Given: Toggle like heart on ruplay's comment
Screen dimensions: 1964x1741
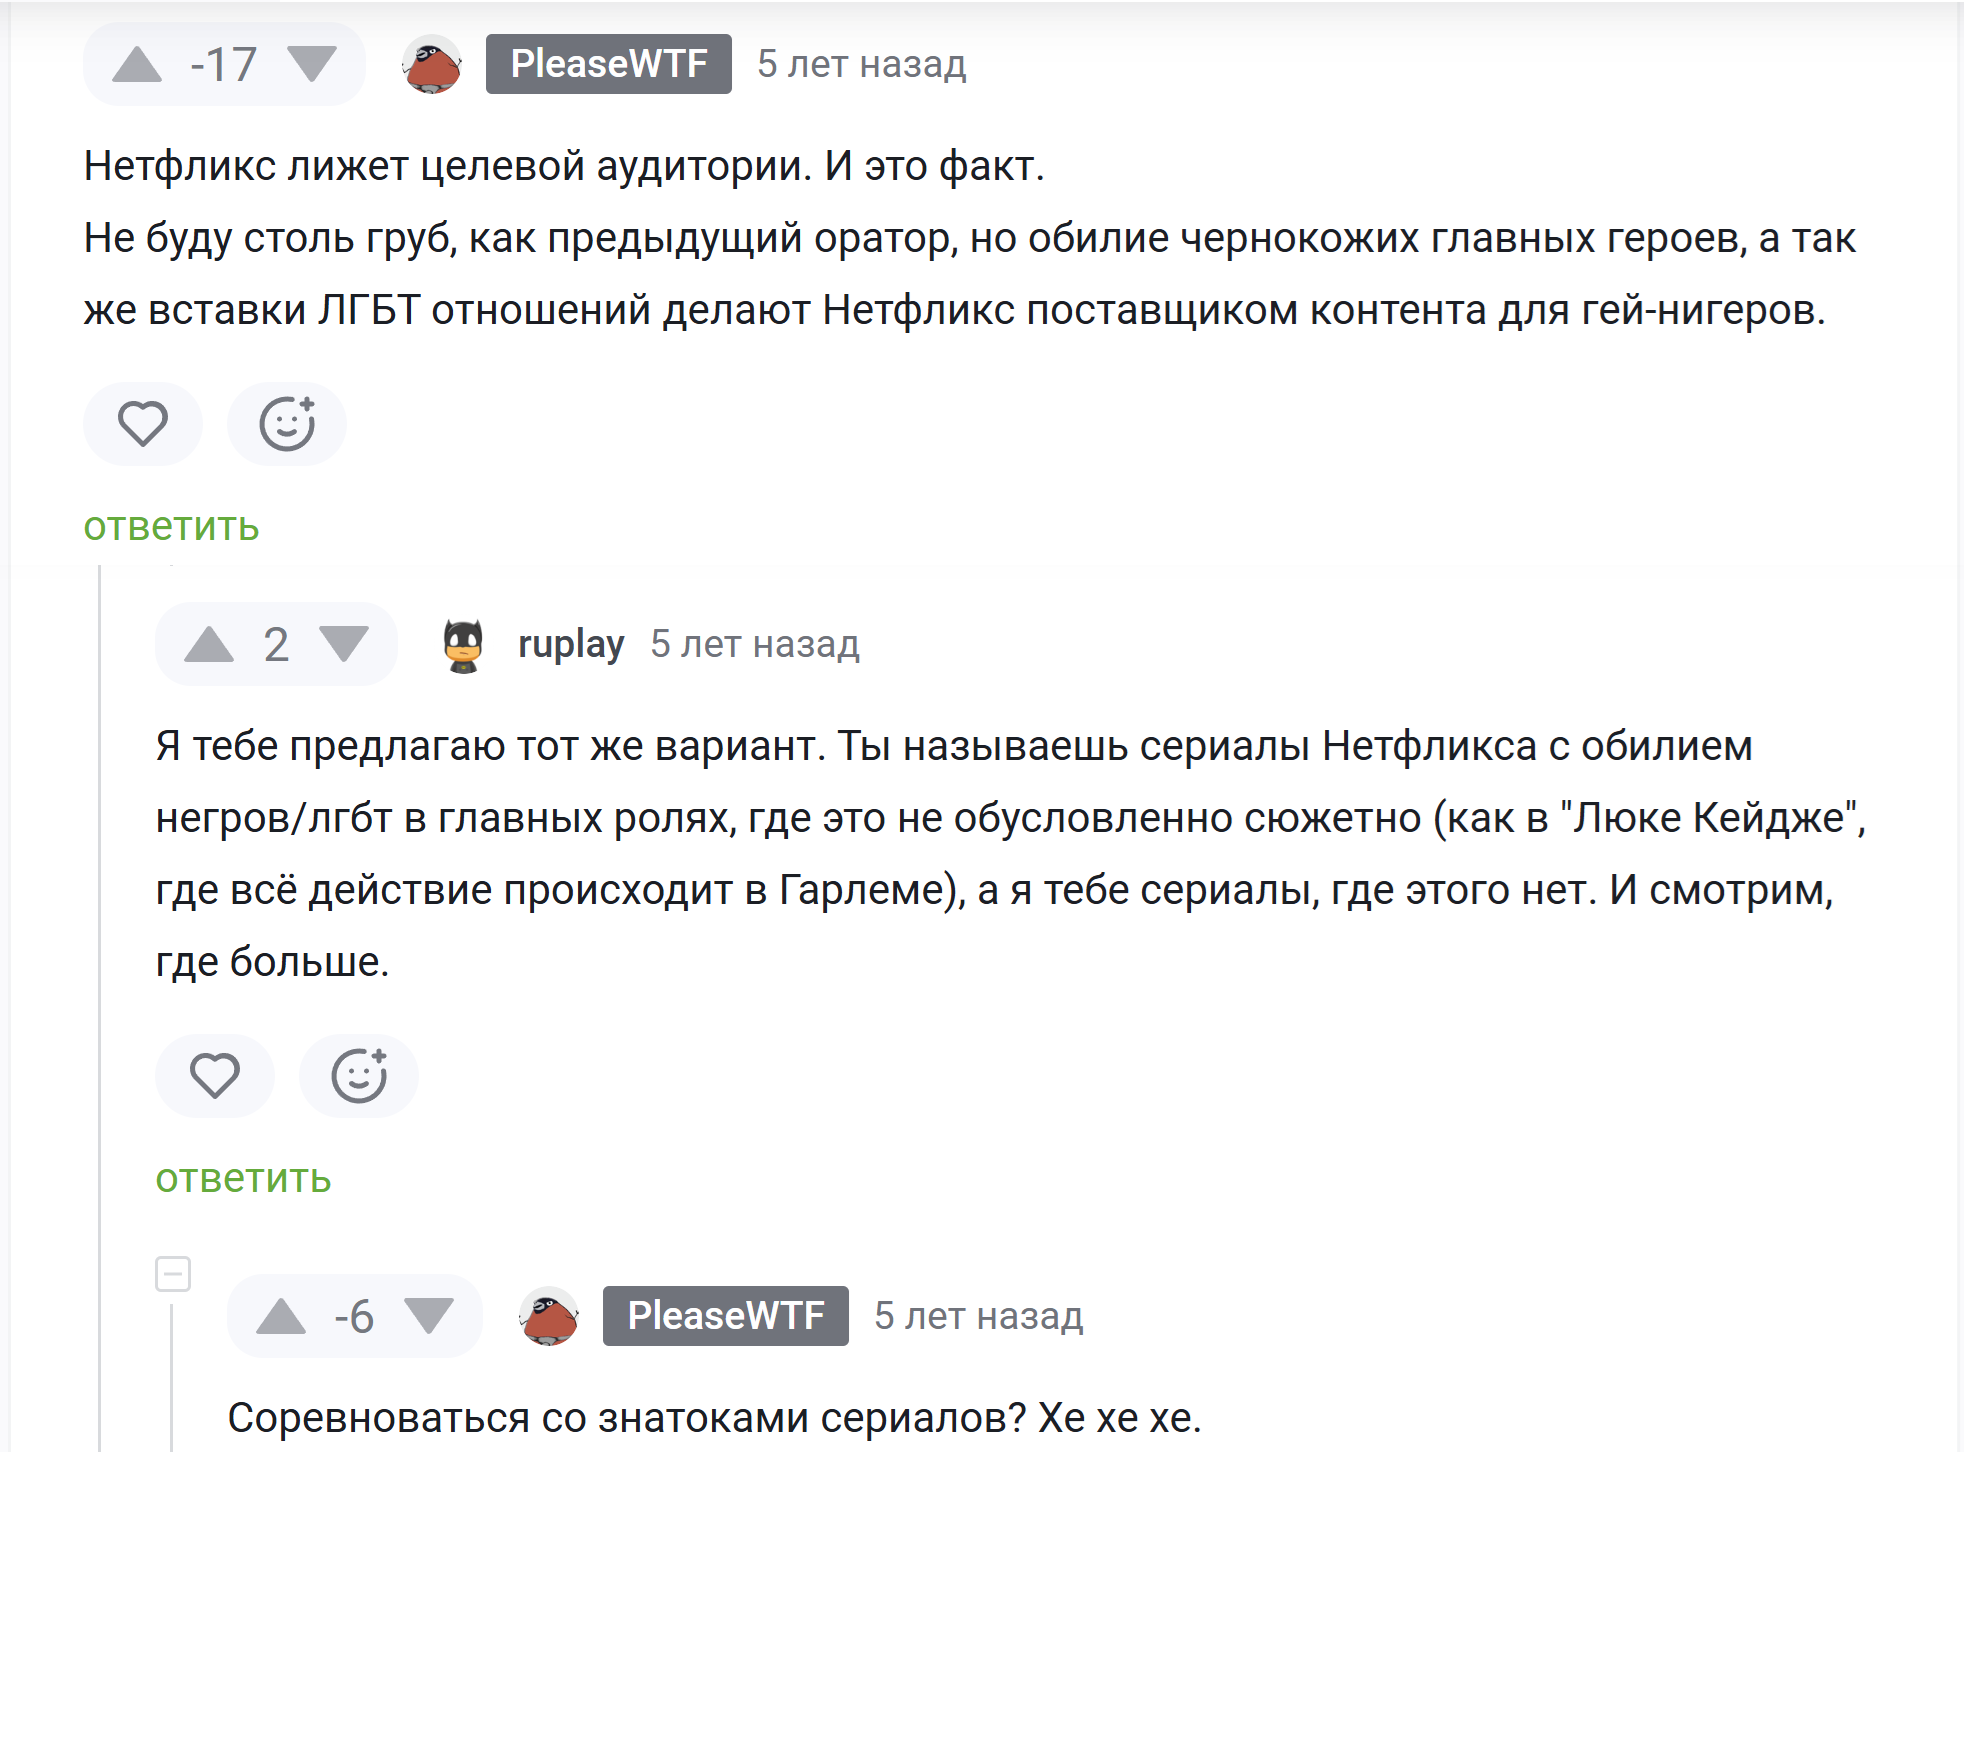Looking at the screenshot, I should click(x=214, y=1076).
